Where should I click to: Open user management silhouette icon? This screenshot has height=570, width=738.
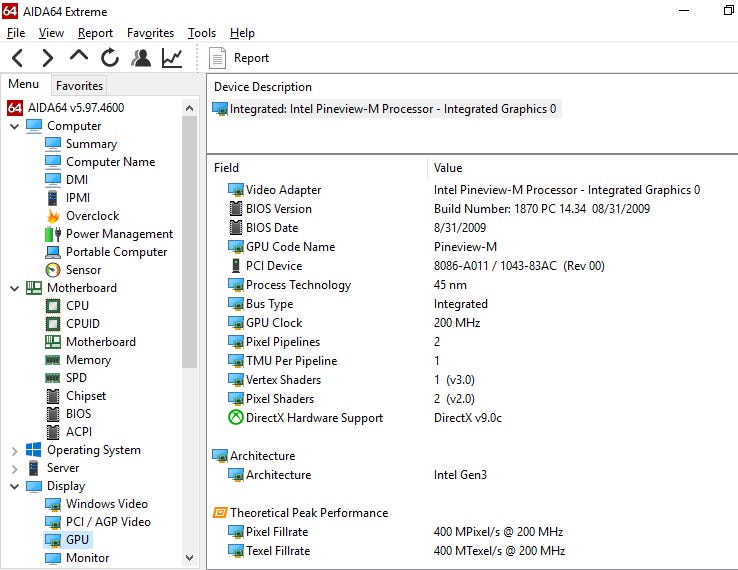(141, 58)
